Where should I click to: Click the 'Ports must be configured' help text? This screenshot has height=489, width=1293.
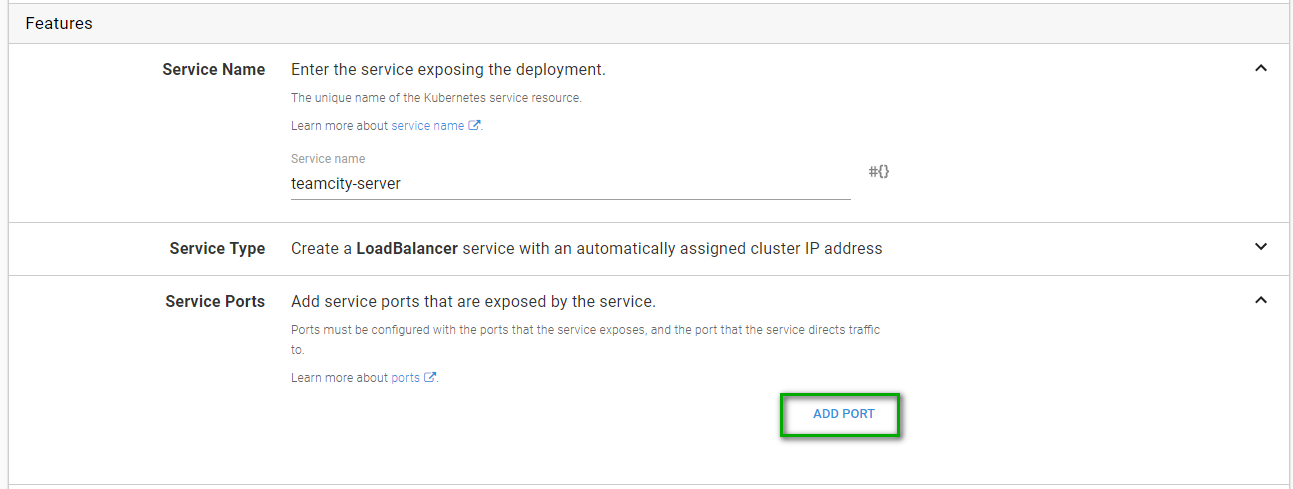click(x=585, y=330)
